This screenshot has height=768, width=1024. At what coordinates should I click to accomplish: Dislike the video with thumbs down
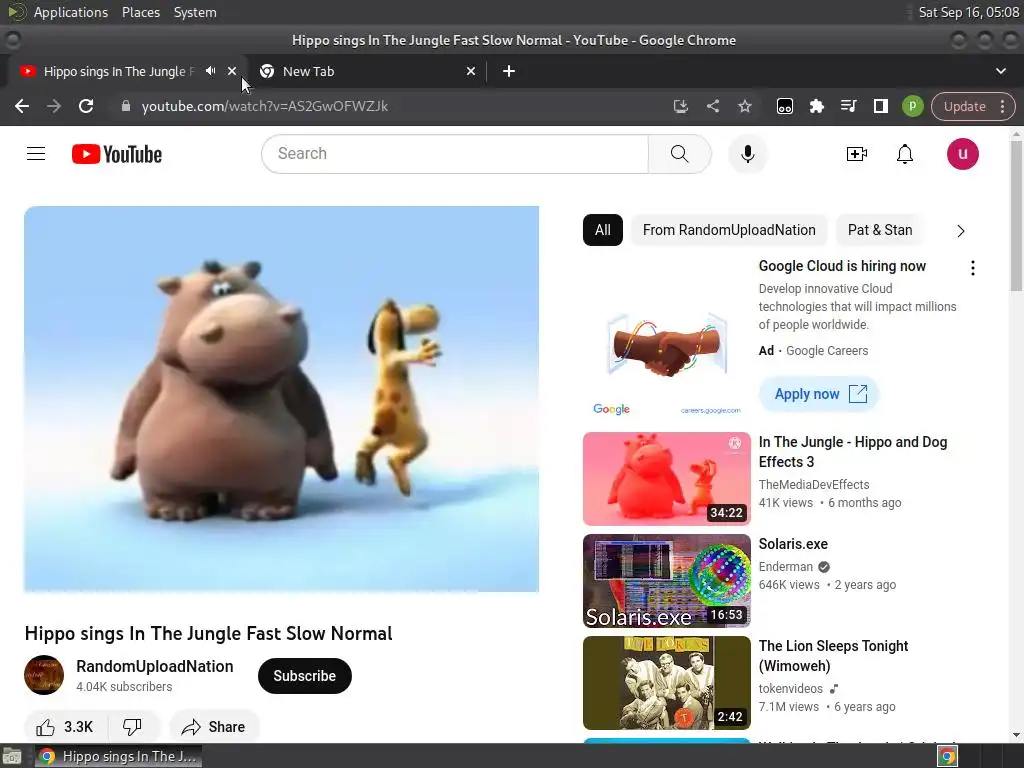coord(133,727)
